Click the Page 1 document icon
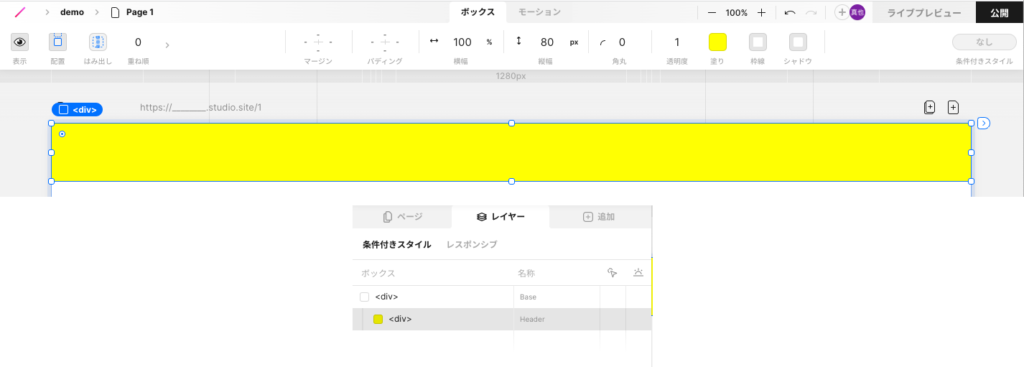 click(x=115, y=12)
